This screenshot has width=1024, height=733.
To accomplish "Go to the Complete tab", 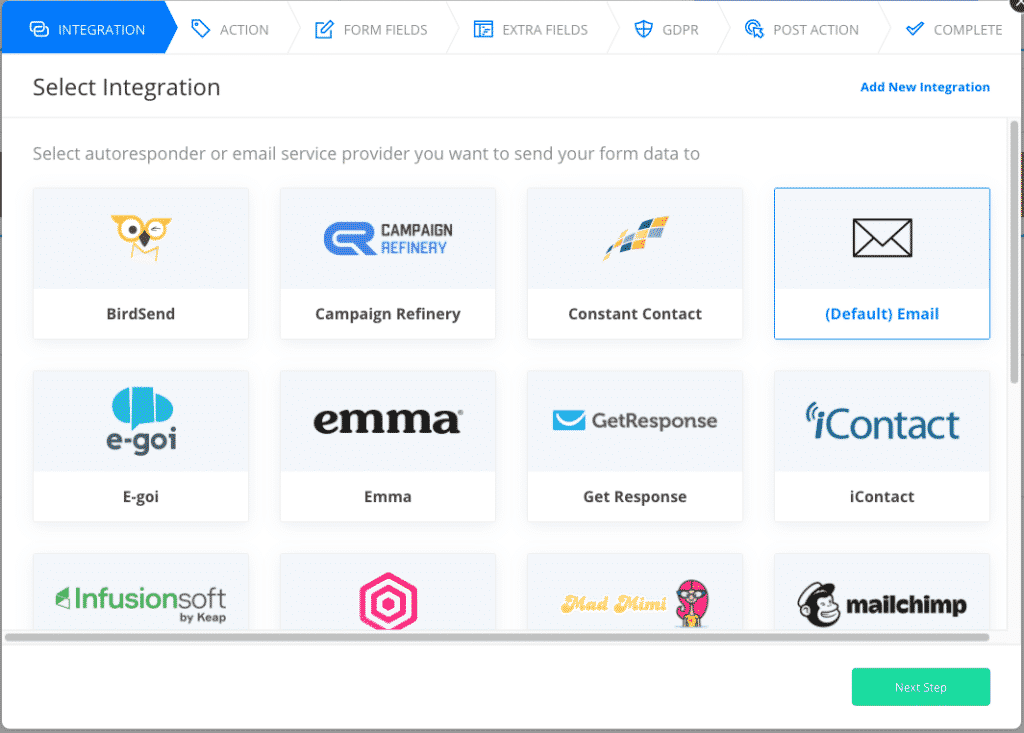I will [954, 29].
